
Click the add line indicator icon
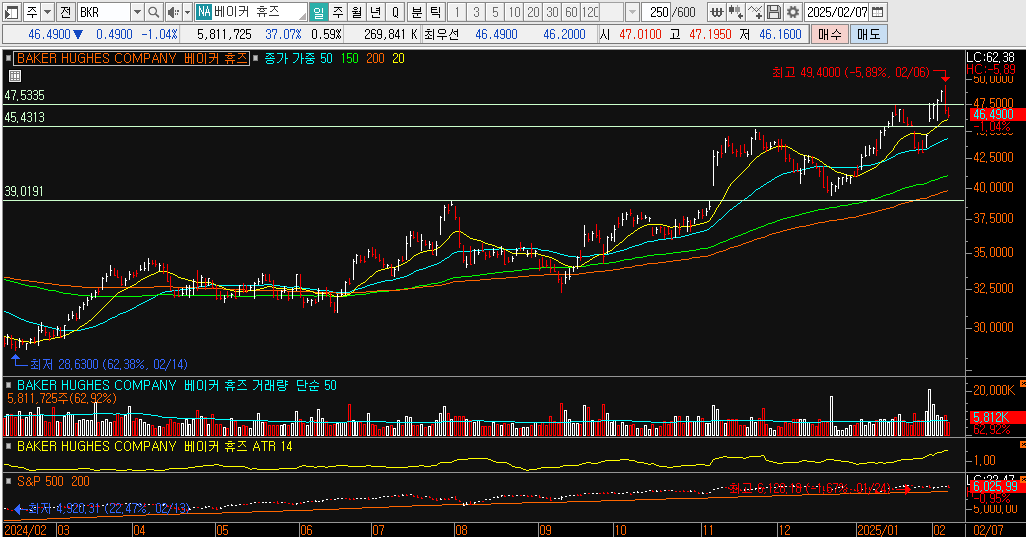coord(754,12)
